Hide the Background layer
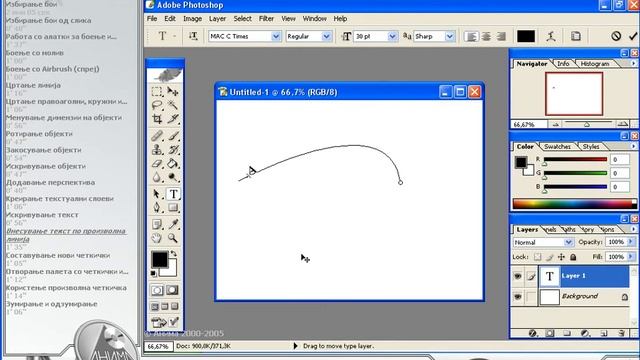Viewport: 640px width, 360px height. tap(518, 297)
